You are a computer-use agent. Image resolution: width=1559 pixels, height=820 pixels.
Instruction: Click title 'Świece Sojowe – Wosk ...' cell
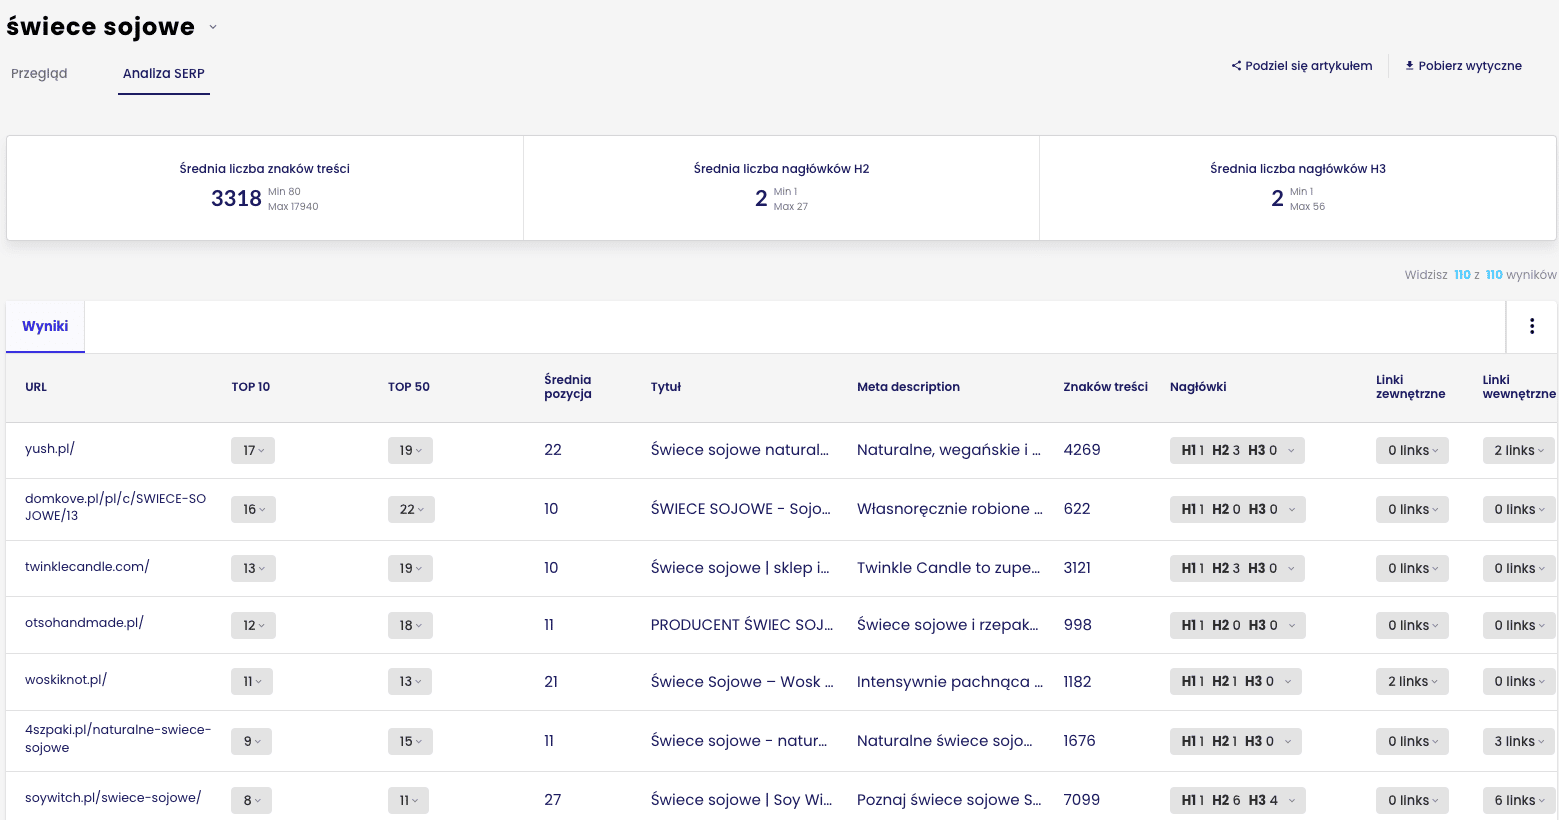[742, 682]
